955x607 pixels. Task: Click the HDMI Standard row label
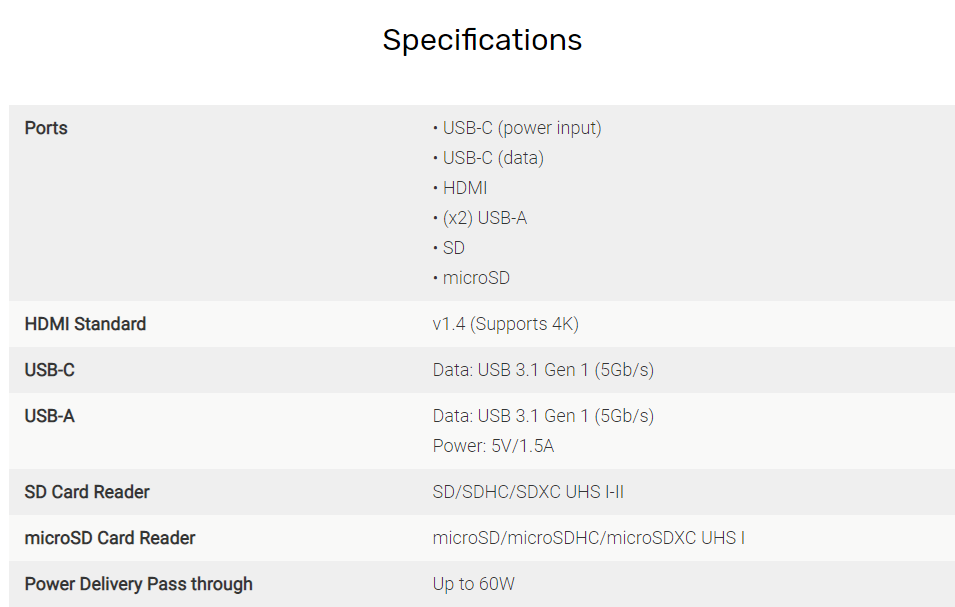click(85, 324)
